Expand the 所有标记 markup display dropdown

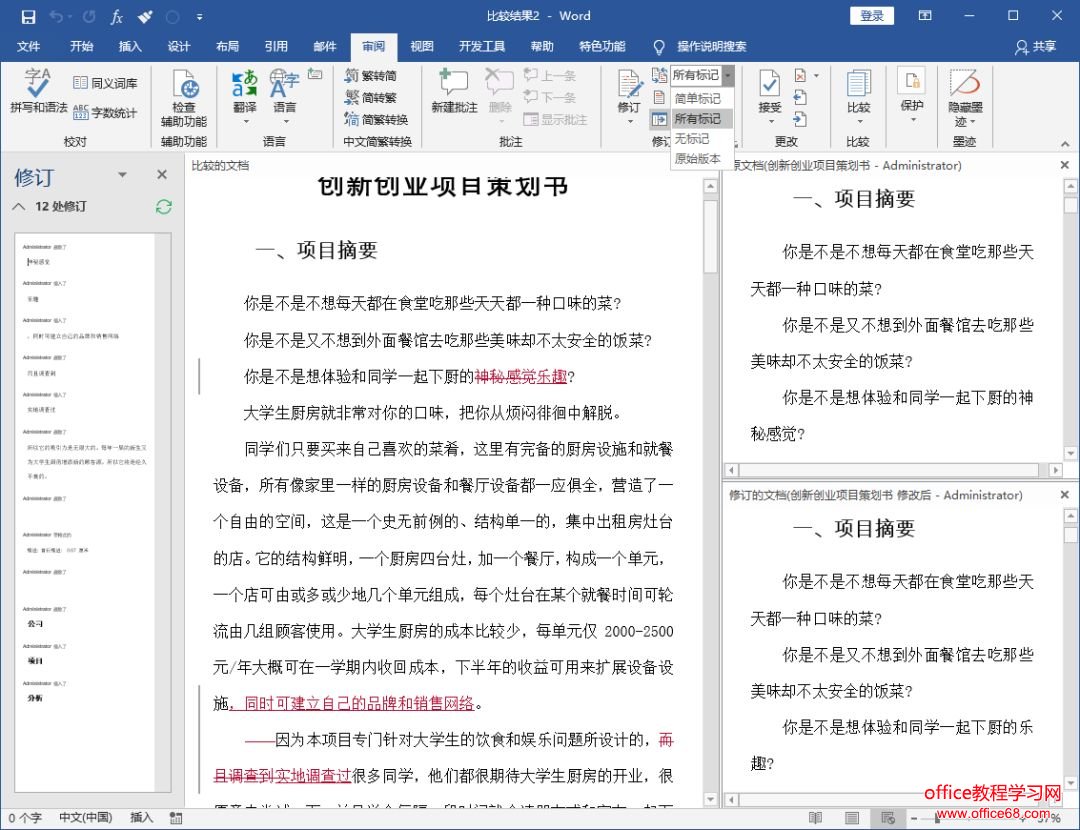[x=728, y=75]
